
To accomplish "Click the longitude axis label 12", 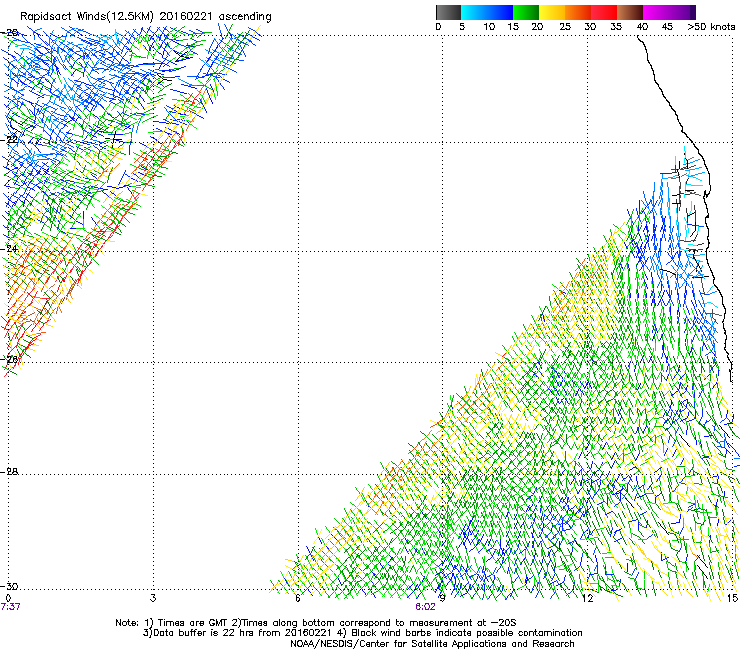I will 588,598.
